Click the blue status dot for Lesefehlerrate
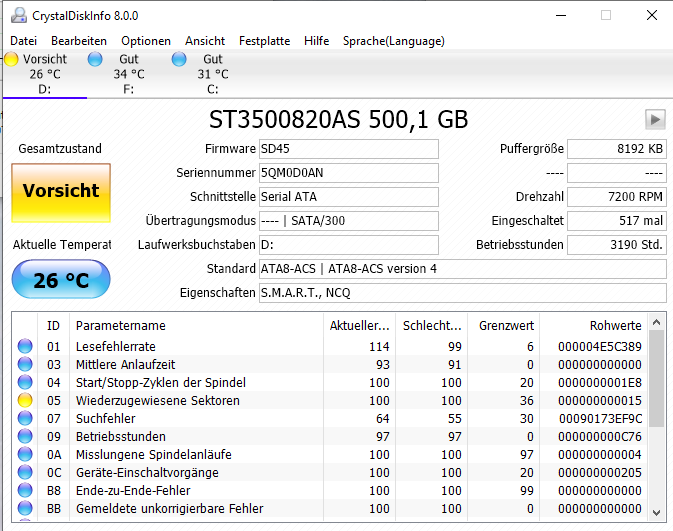This screenshot has width=673, height=531. (25, 346)
